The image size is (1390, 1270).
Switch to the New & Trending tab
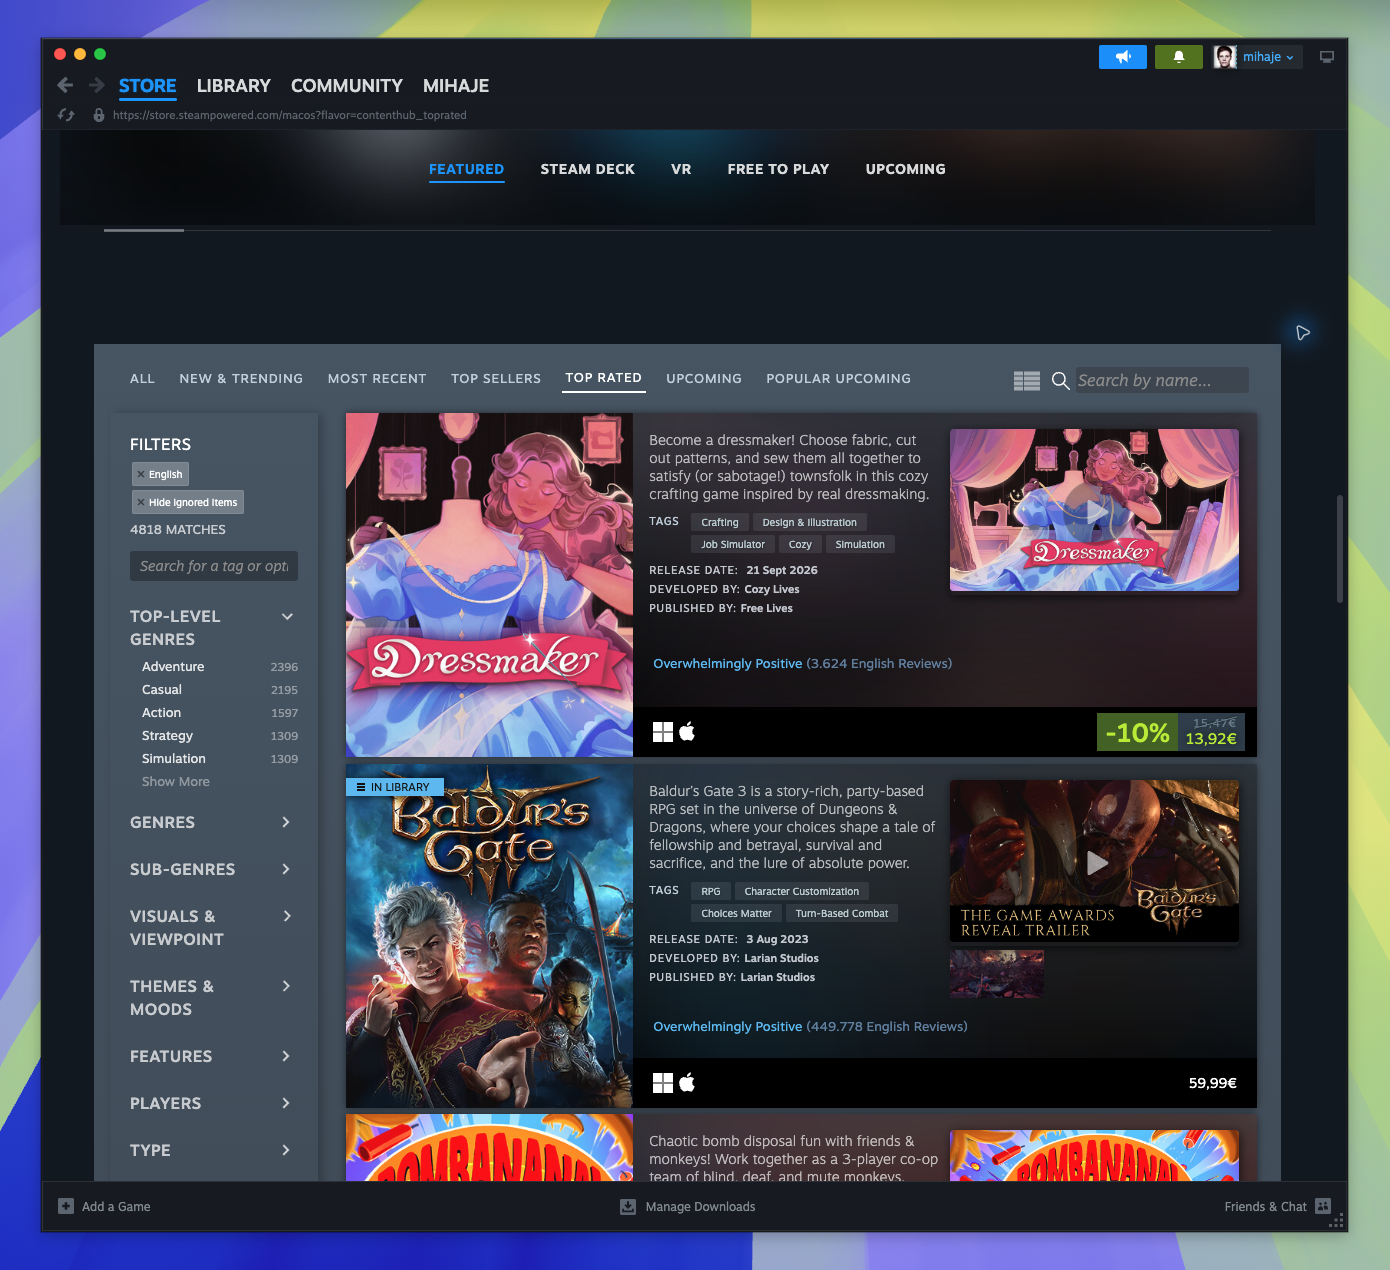pos(241,379)
